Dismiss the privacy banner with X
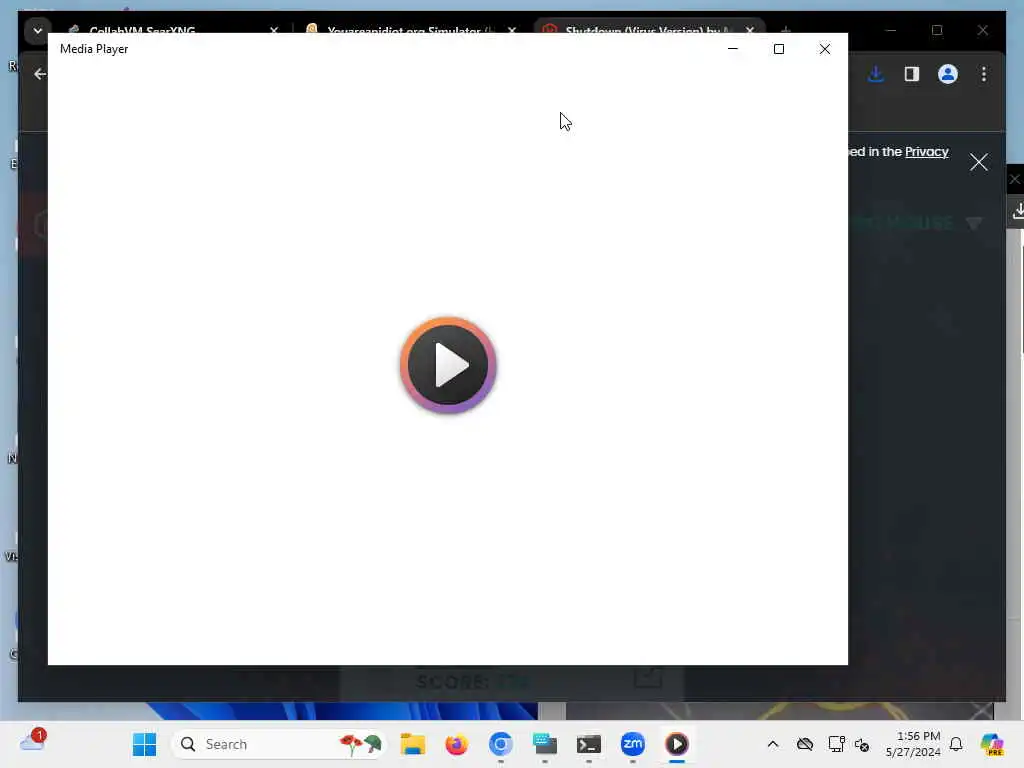Image resolution: width=1024 pixels, height=768 pixels. tap(978, 162)
